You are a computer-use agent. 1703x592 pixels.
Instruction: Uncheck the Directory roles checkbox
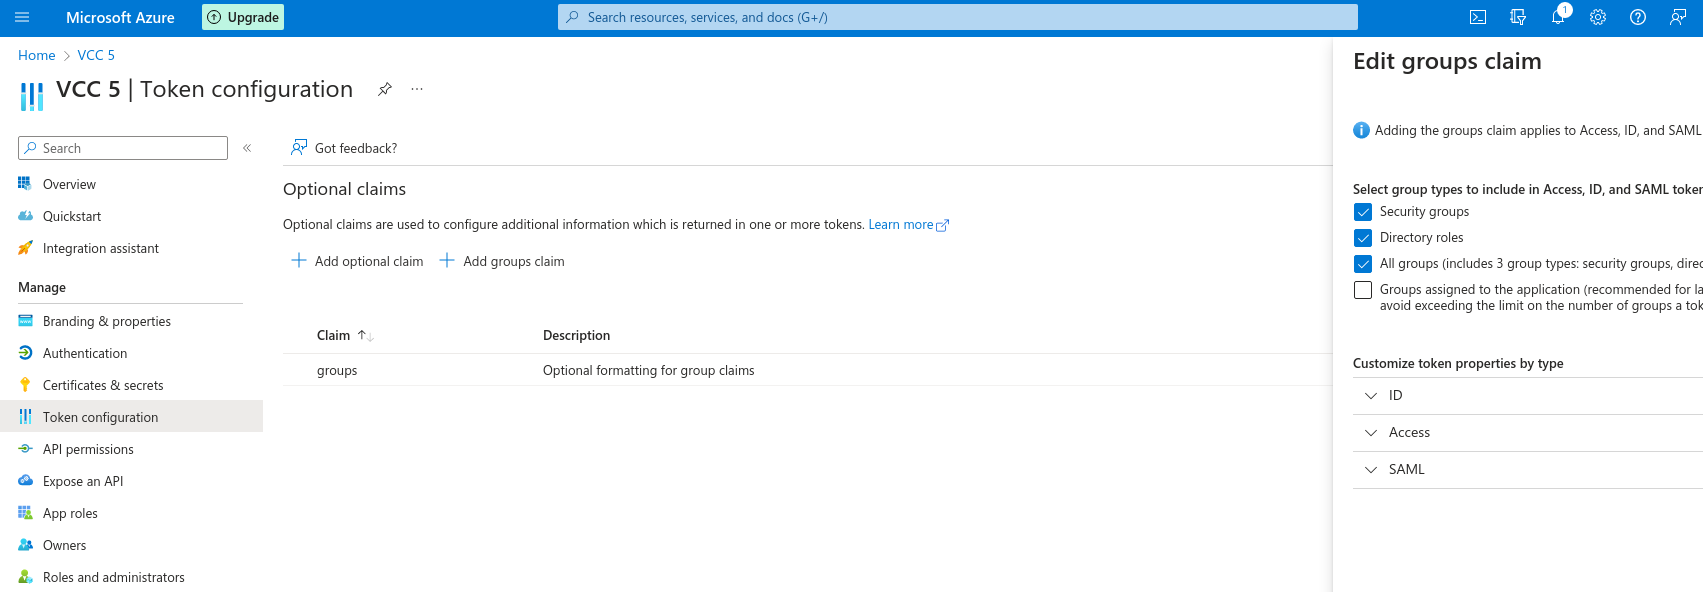click(1363, 238)
